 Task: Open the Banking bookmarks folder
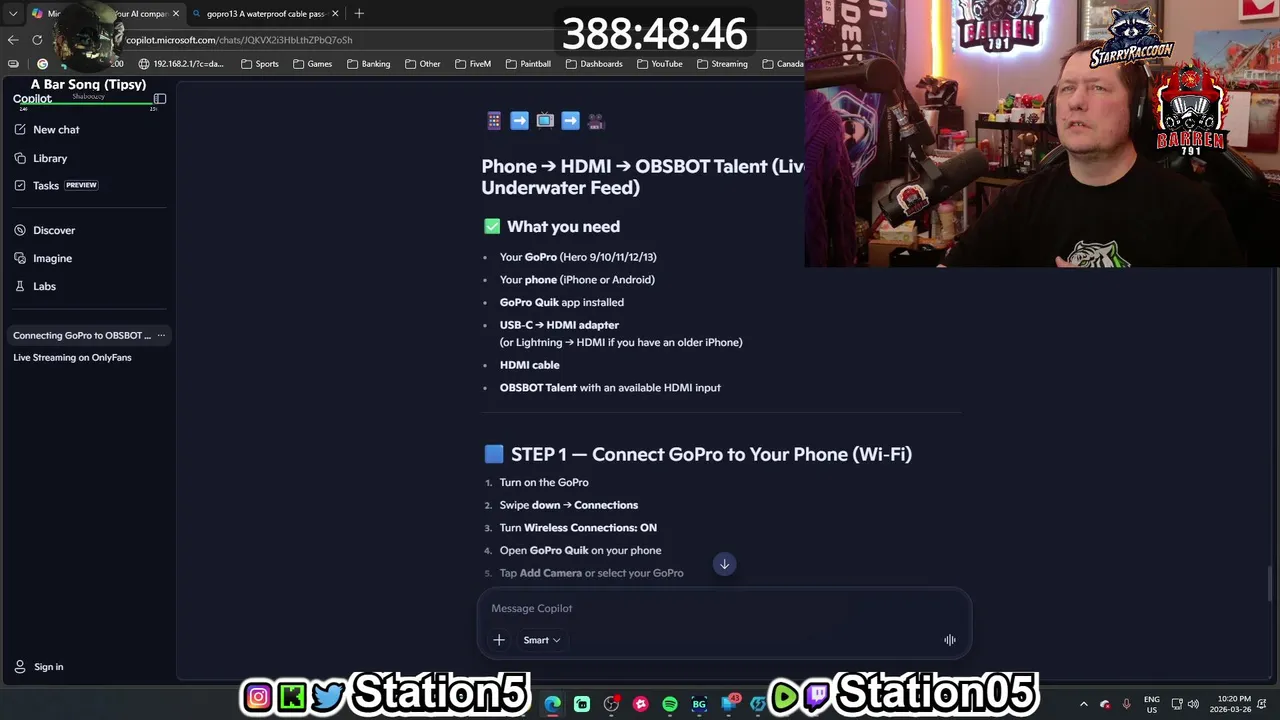click(x=368, y=64)
